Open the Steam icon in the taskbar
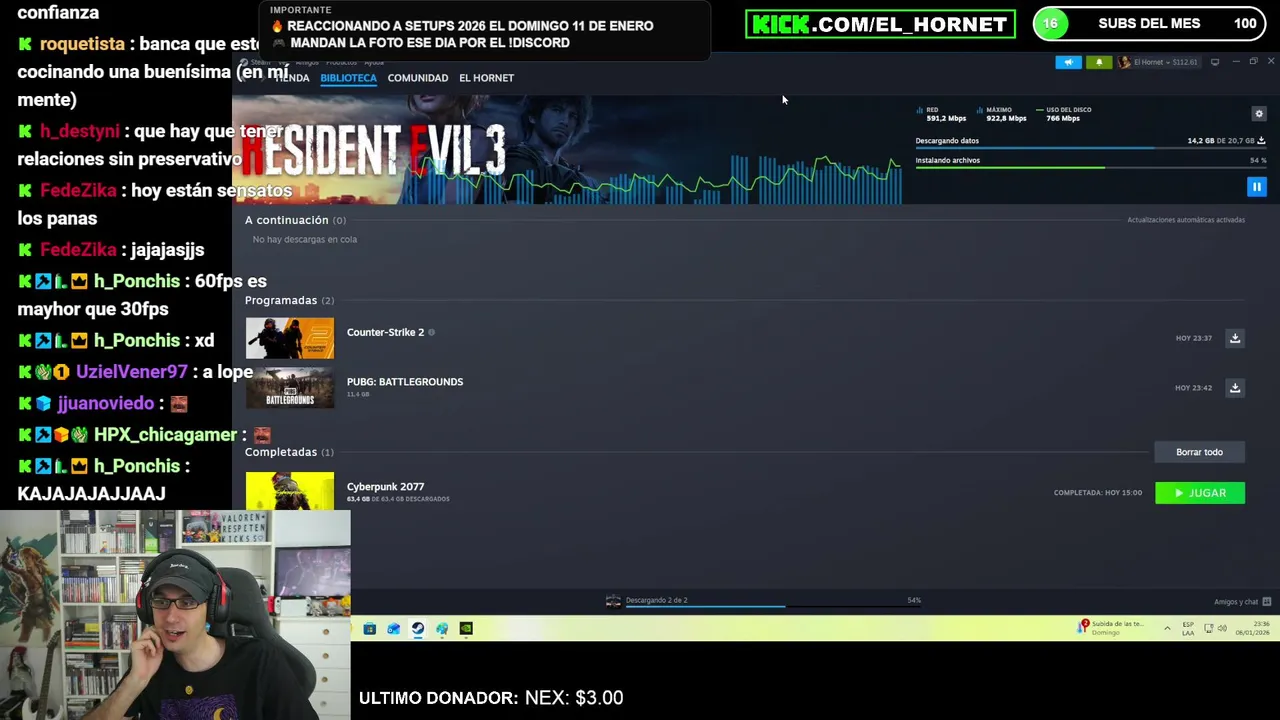The width and height of the screenshot is (1280, 720). pos(418,629)
